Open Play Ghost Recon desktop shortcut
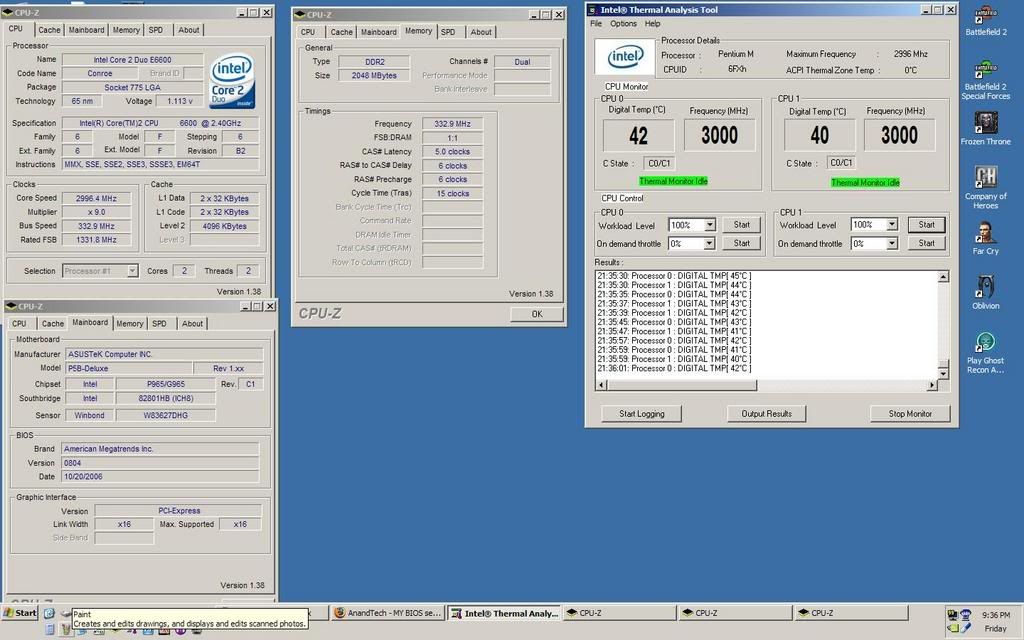This screenshot has width=1024, height=640. 985,353
